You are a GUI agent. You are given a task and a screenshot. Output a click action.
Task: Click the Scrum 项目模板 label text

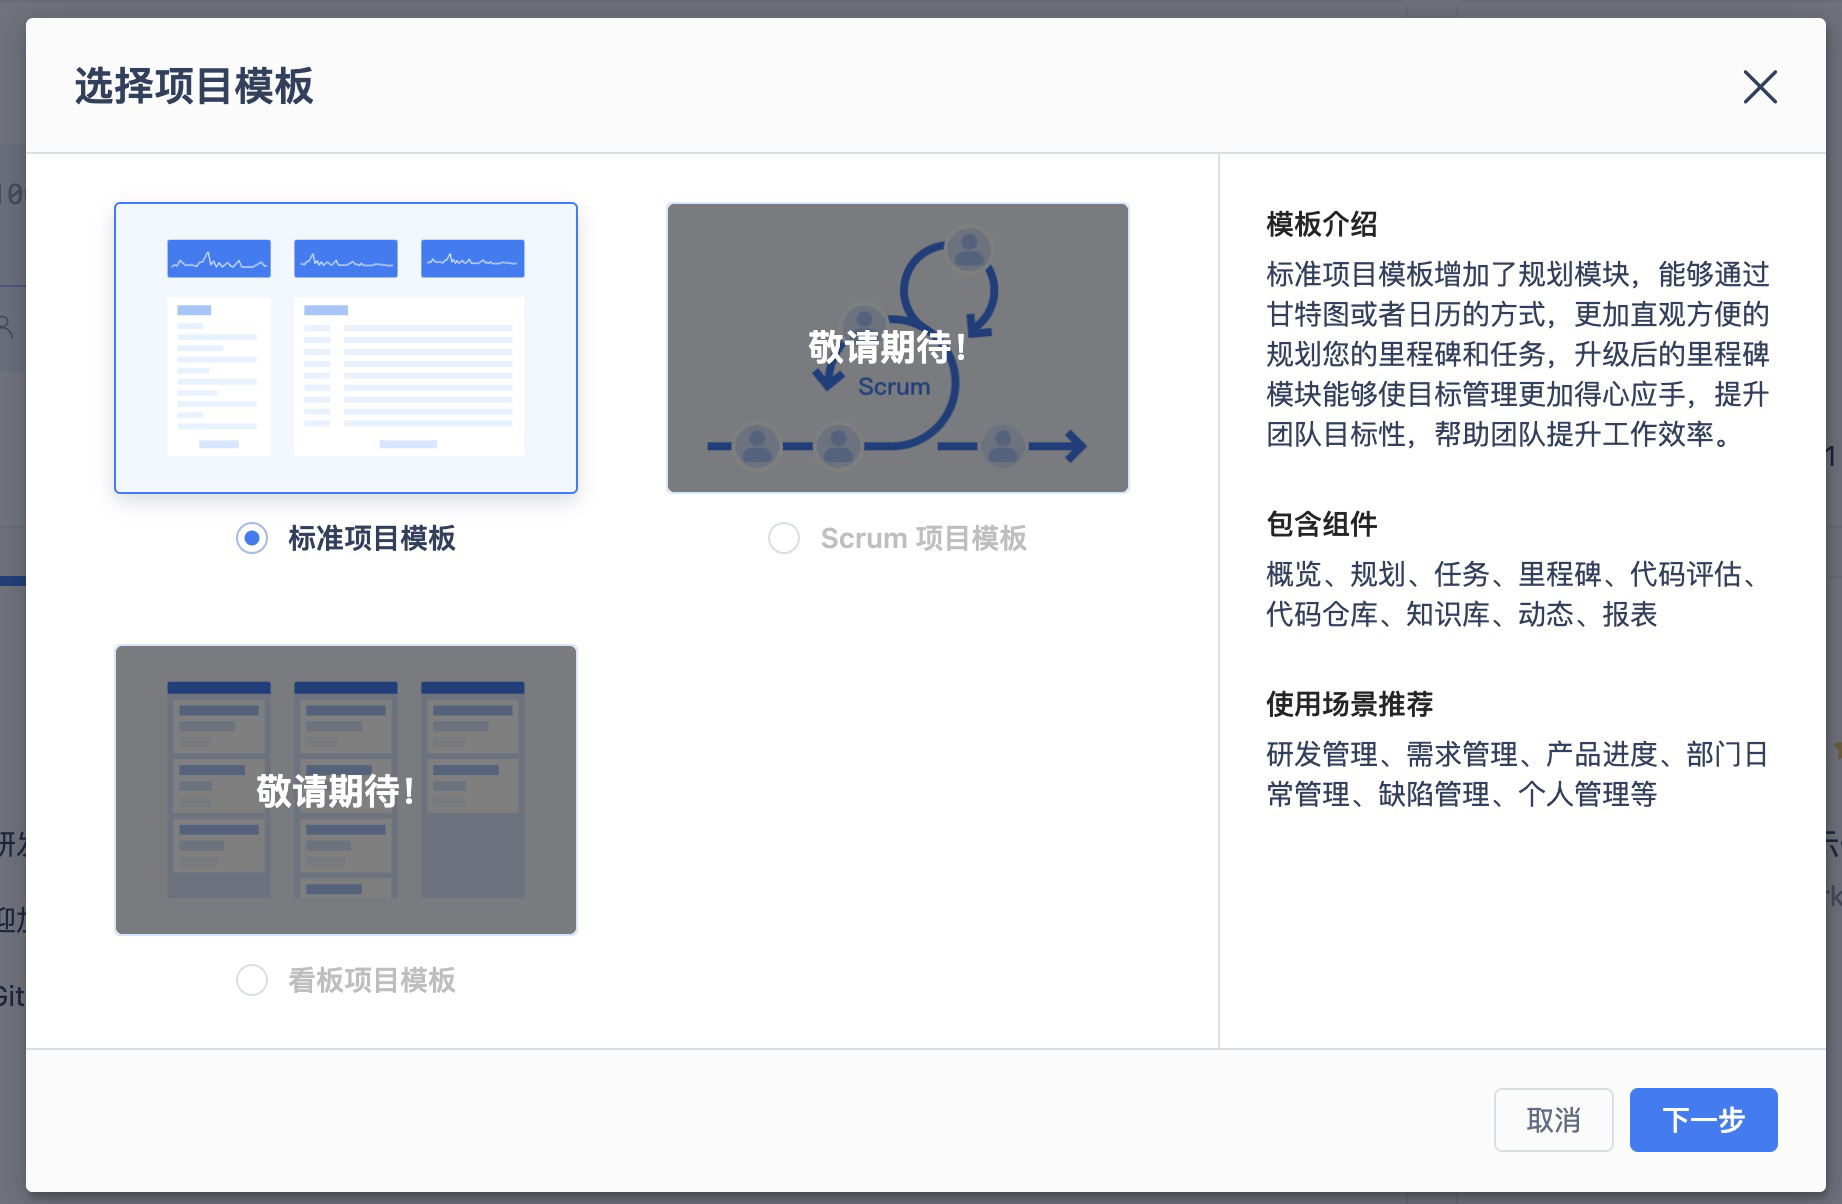(923, 538)
